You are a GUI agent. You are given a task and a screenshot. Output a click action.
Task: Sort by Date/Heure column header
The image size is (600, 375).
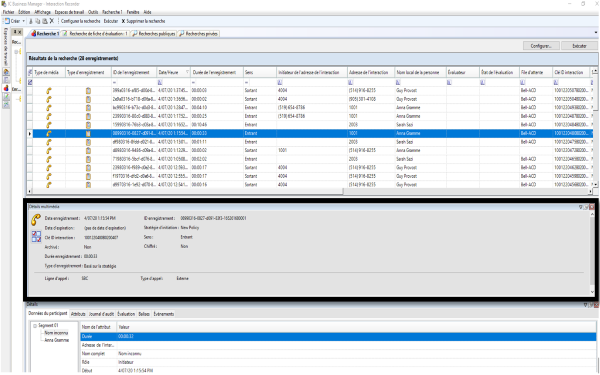173,72
